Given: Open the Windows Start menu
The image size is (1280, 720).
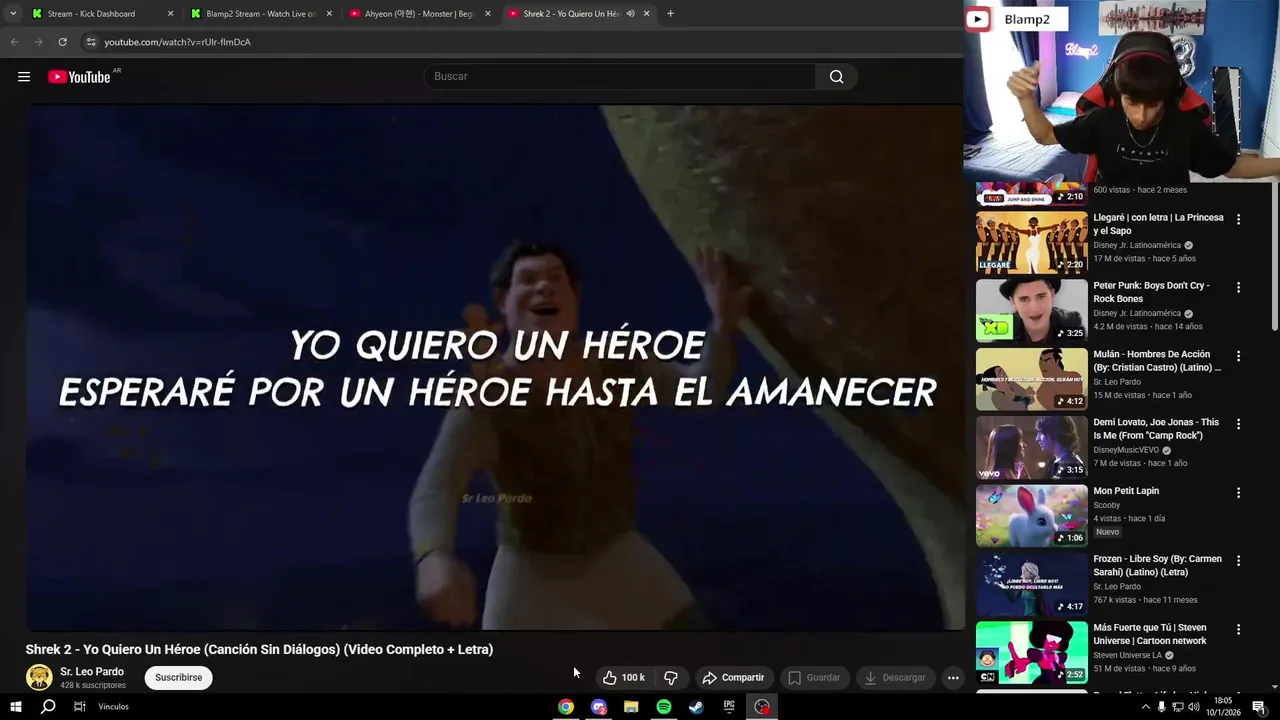Looking at the screenshot, I should [15, 707].
